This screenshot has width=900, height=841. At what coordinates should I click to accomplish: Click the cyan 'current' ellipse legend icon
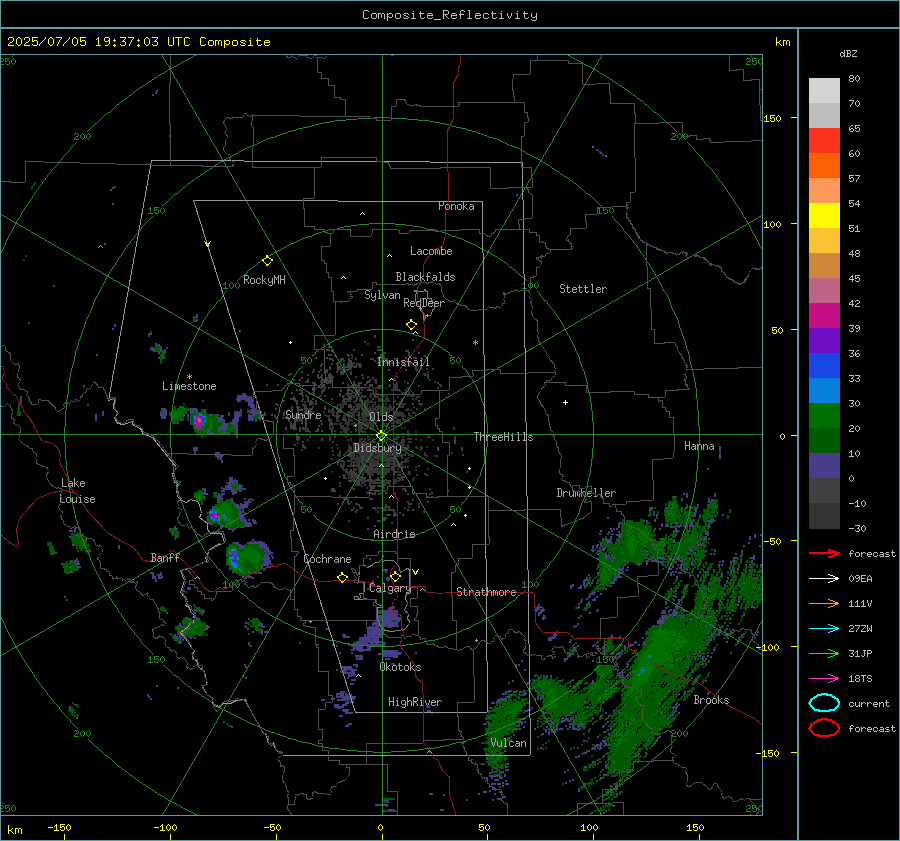tap(824, 703)
